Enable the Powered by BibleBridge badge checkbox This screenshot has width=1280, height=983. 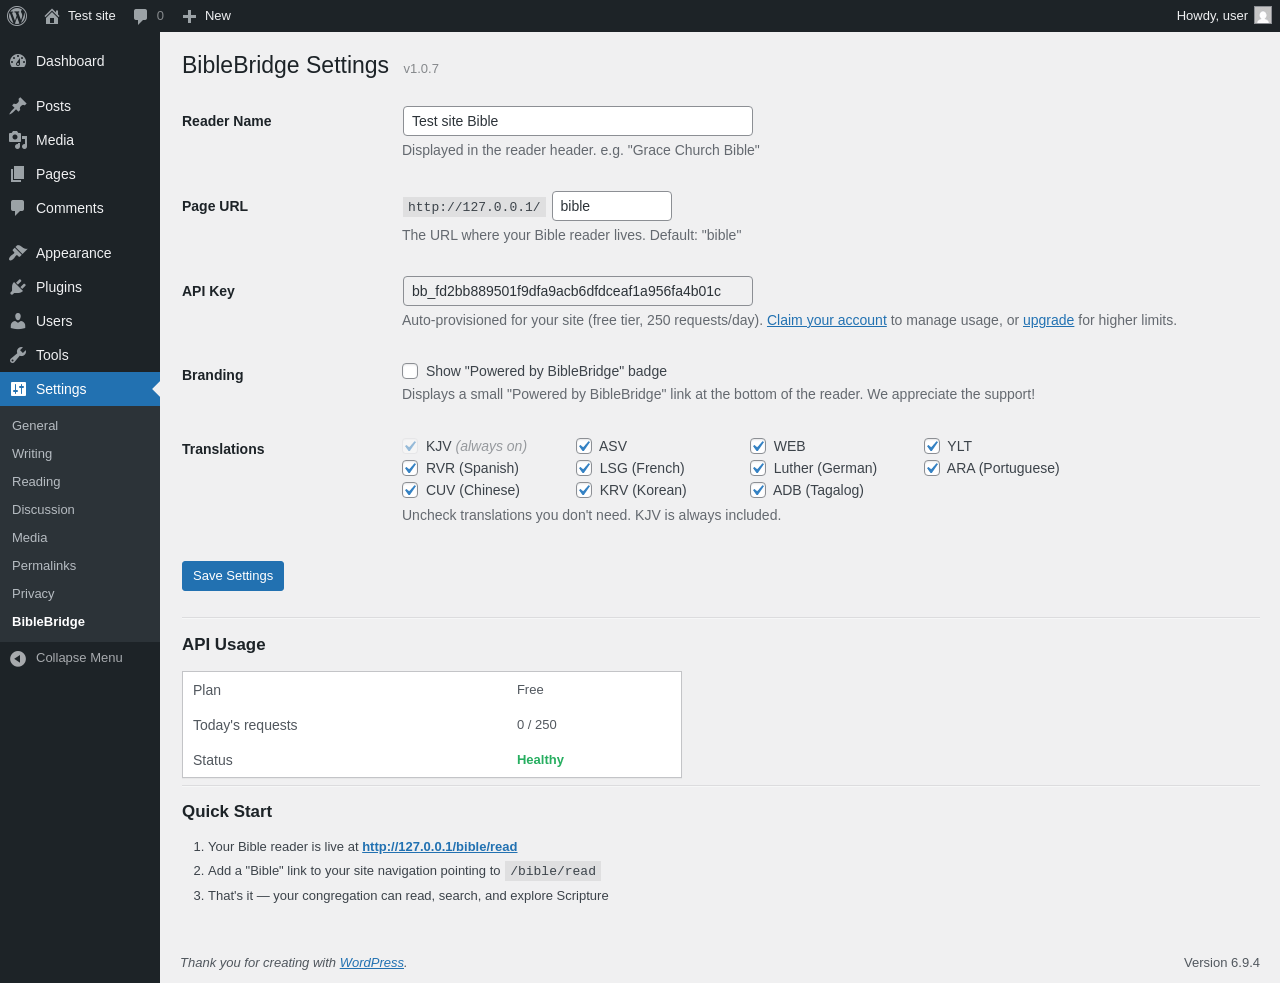click(410, 371)
